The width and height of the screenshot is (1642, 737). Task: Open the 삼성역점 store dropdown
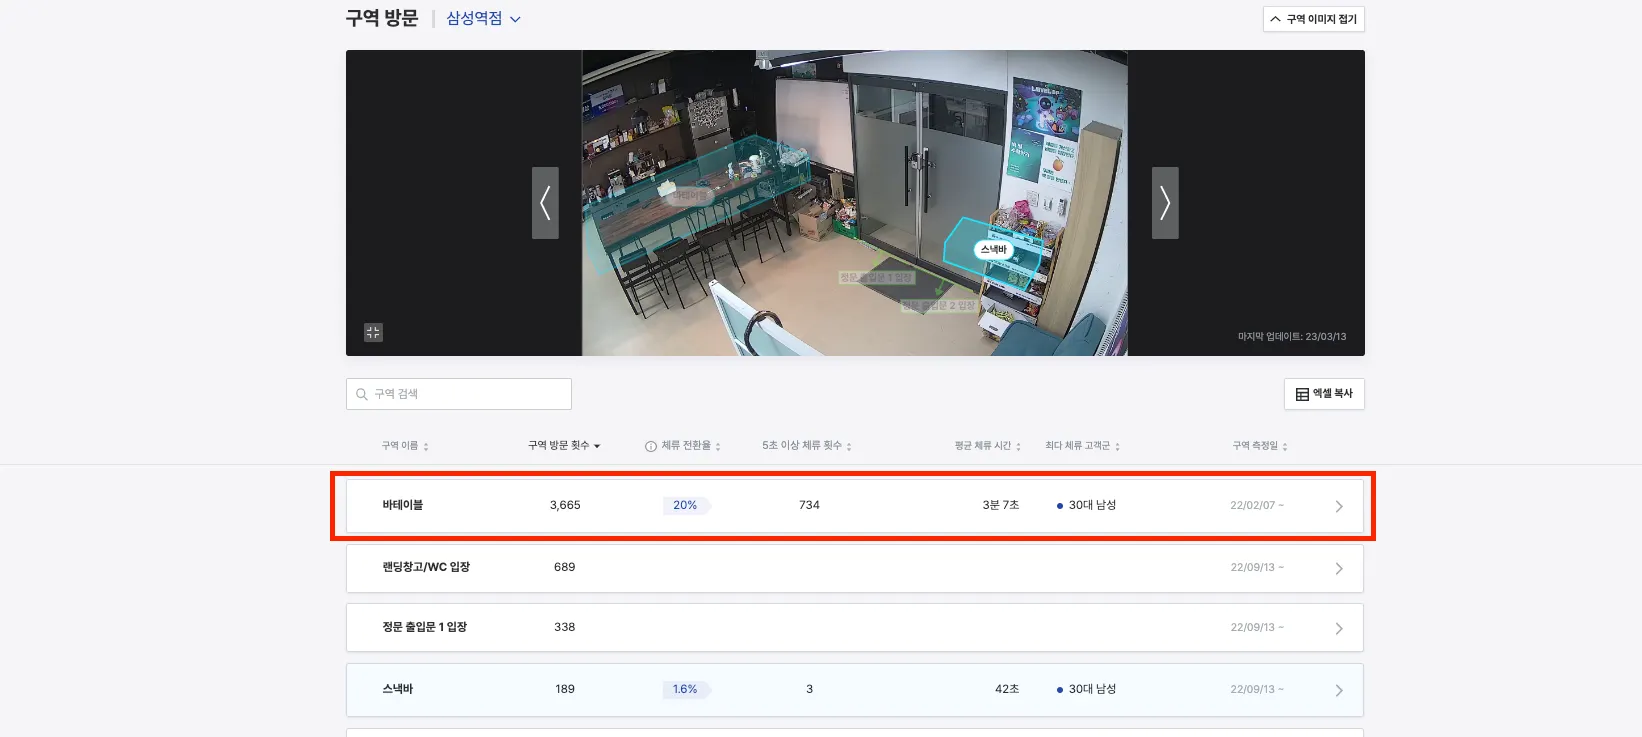tap(483, 19)
